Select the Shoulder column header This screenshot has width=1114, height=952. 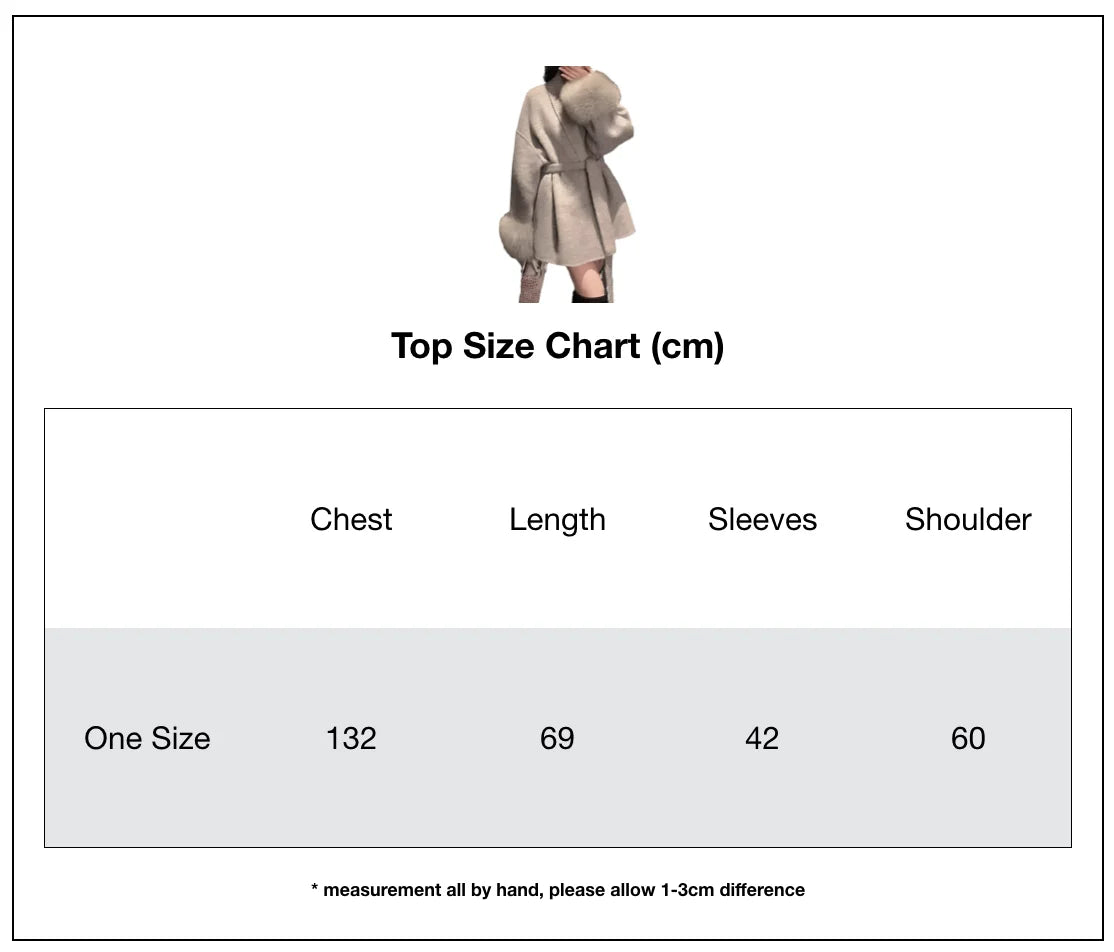(x=968, y=519)
